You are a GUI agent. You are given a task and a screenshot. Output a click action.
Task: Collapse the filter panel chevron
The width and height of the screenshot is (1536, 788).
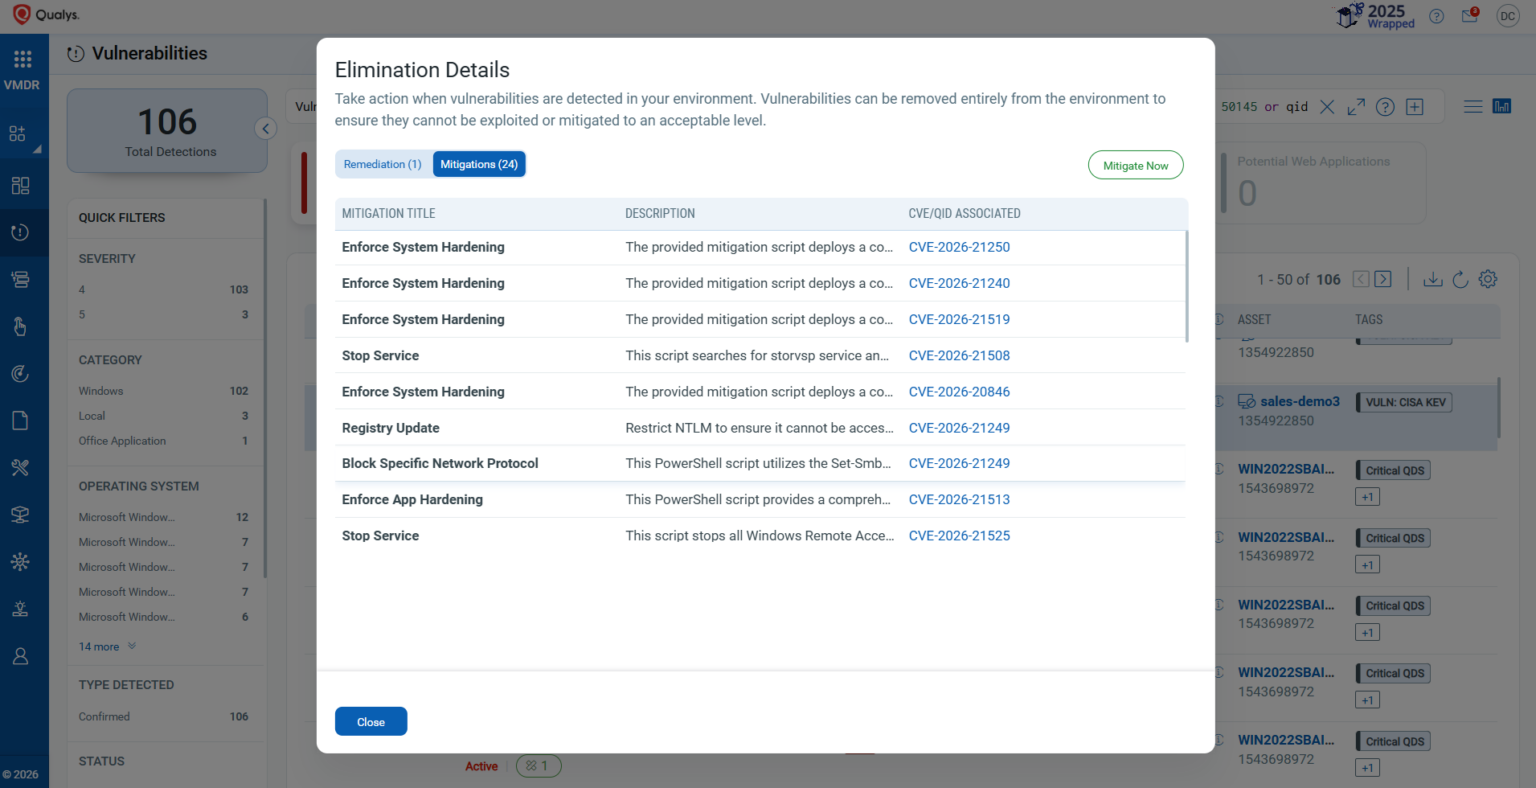pos(265,128)
